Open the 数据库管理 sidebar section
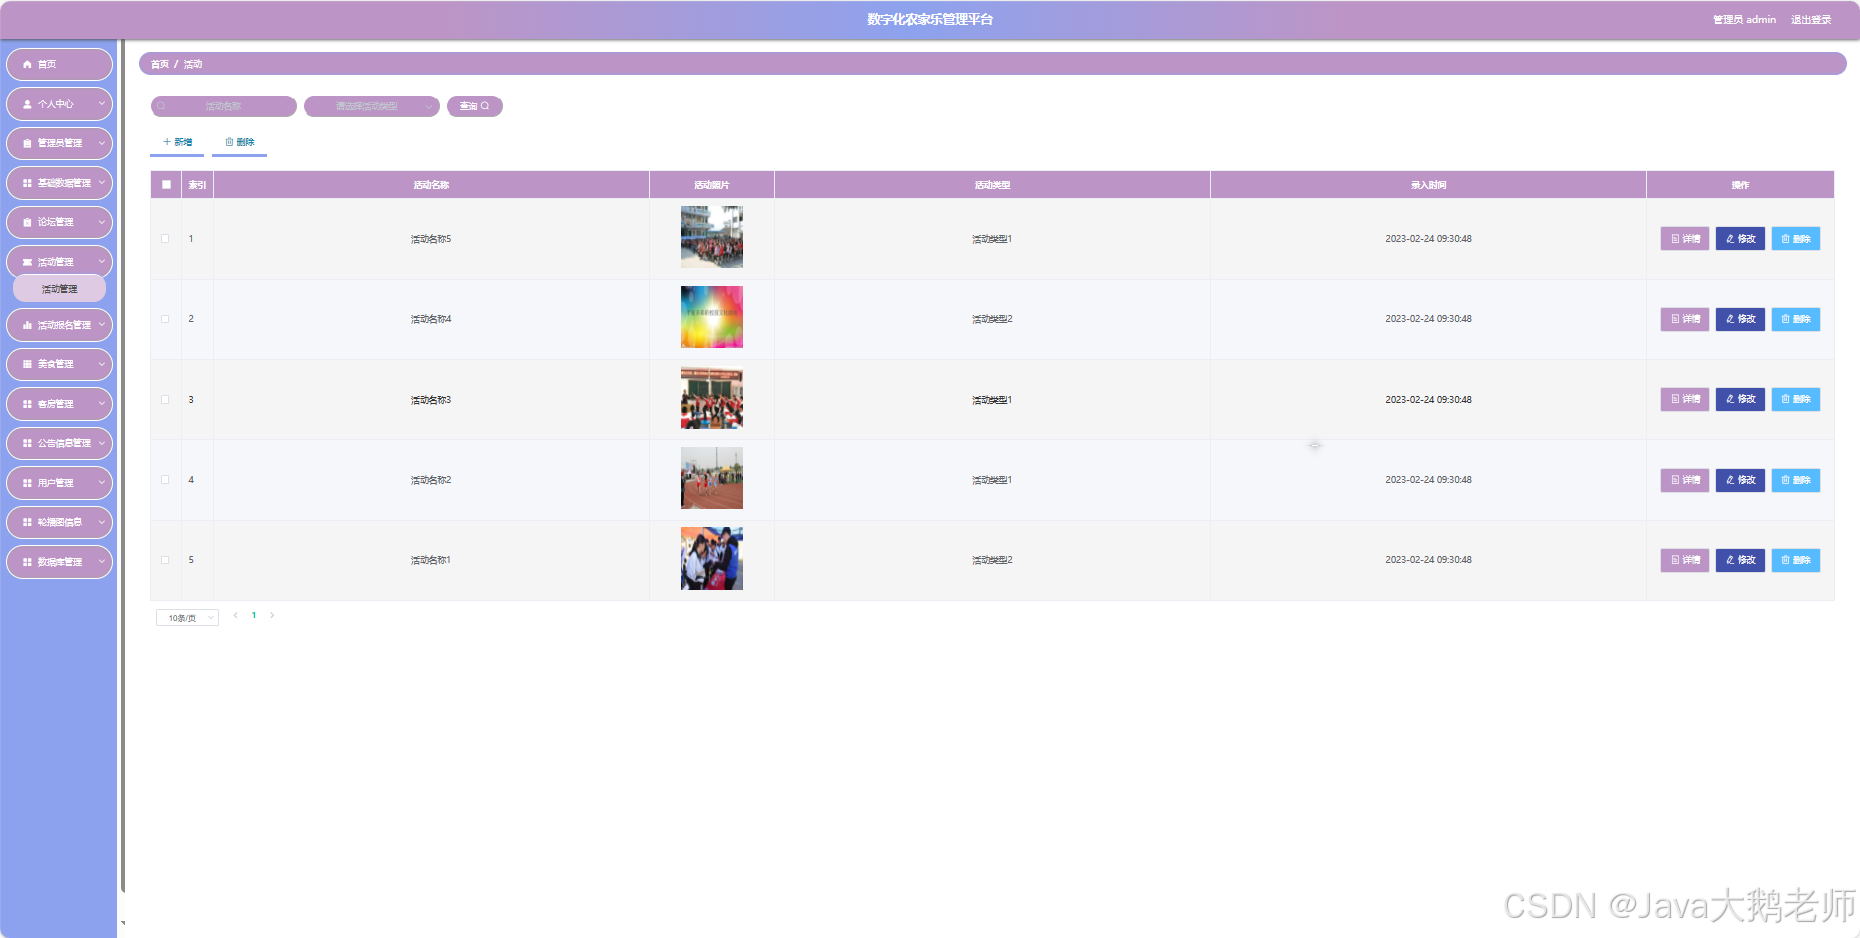 click(59, 562)
